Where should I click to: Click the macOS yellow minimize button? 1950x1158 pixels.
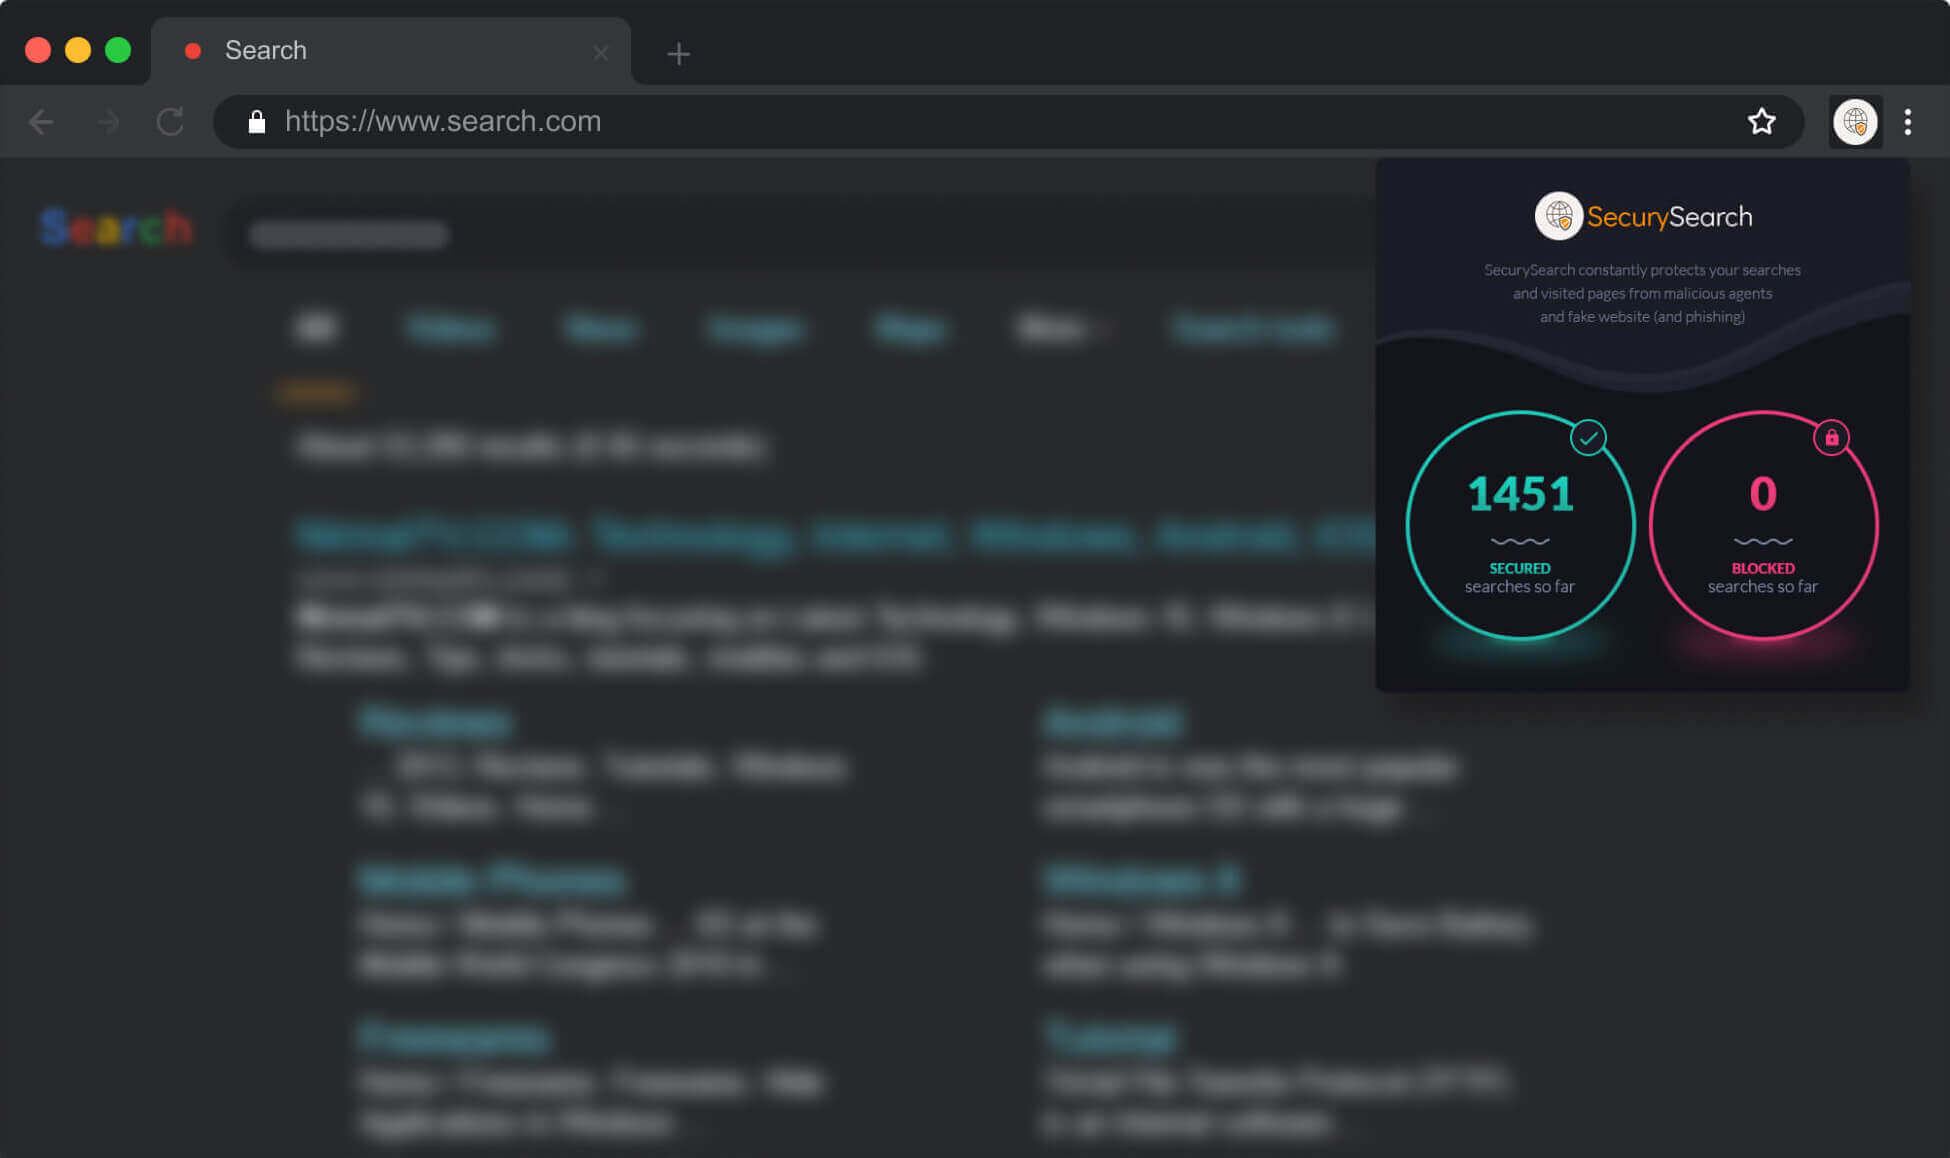pos(78,50)
